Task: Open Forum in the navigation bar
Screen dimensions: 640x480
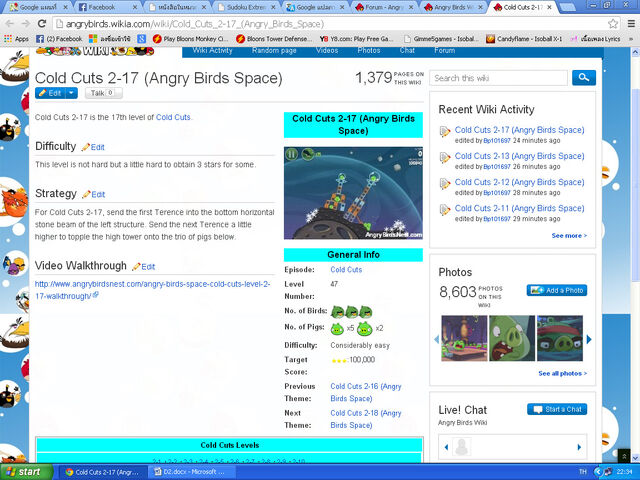Action: [x=444, y=51]
